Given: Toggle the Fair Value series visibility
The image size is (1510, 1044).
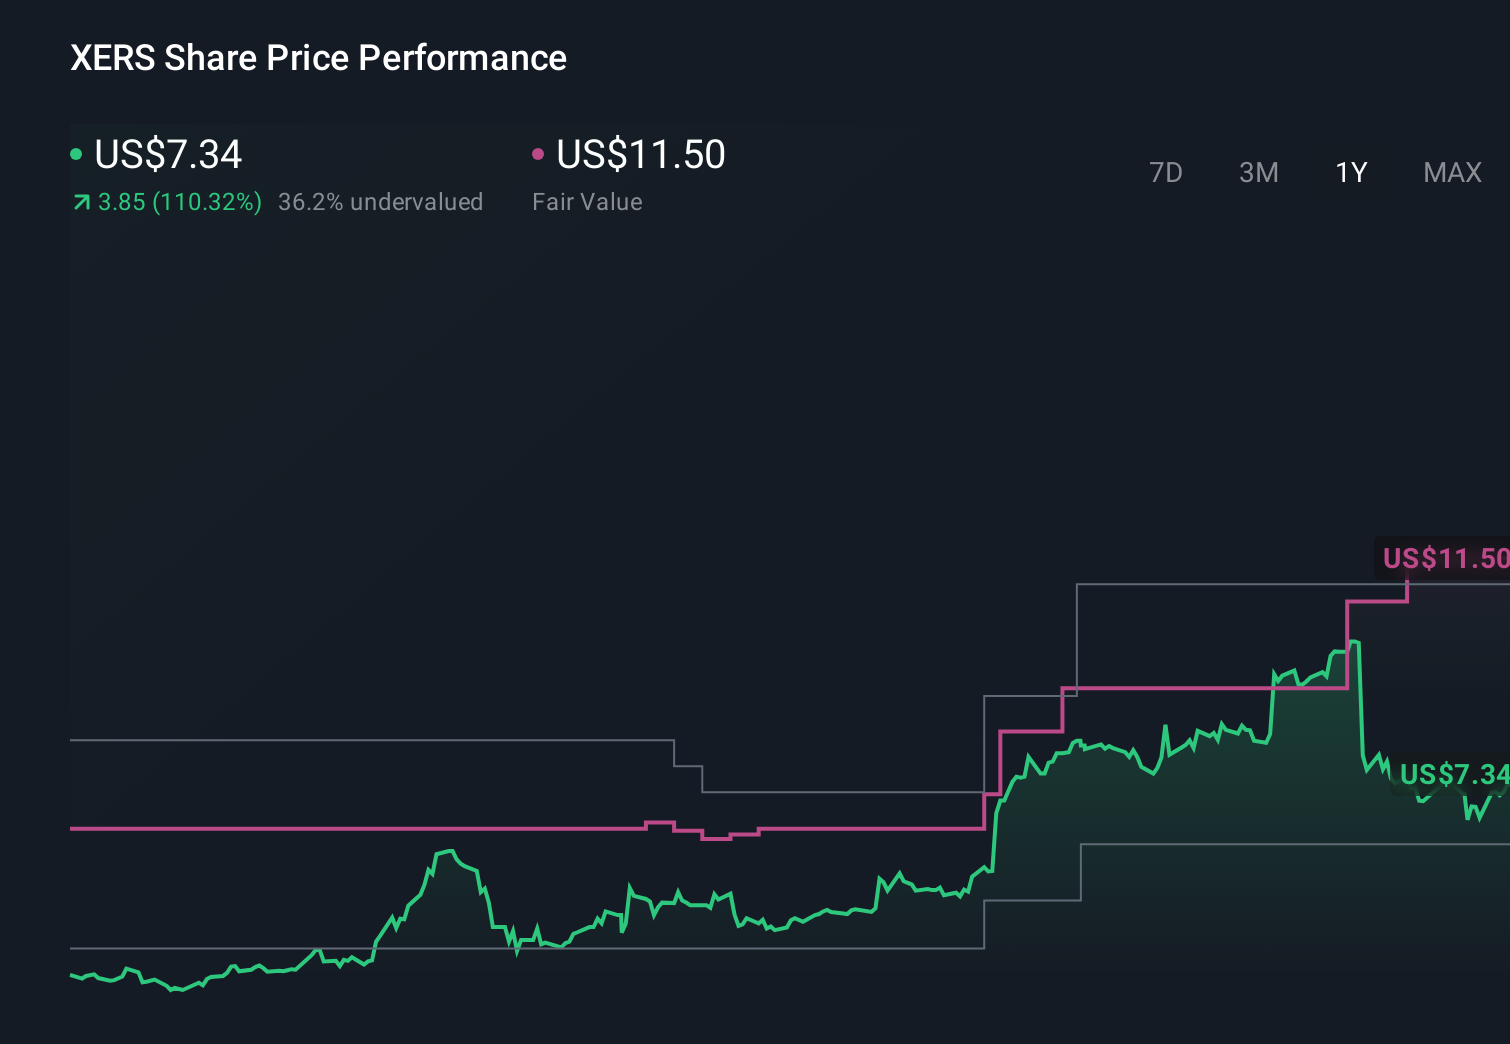Looking at the screenshot, I should [539, 153].
